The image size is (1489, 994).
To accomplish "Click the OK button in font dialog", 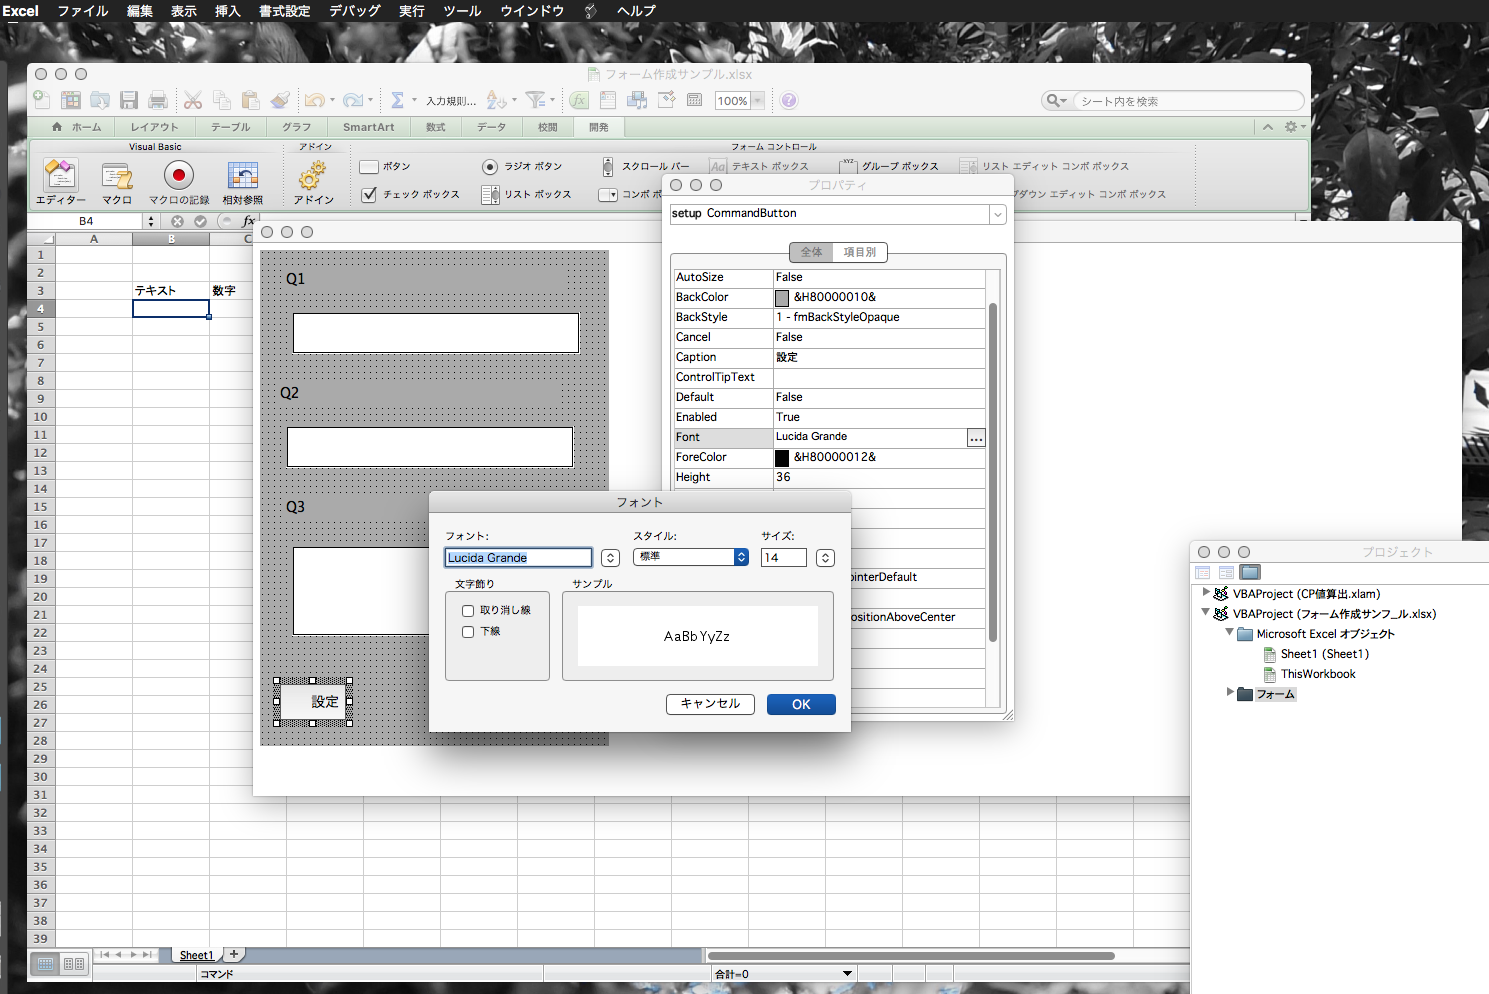I will point(801,705).
